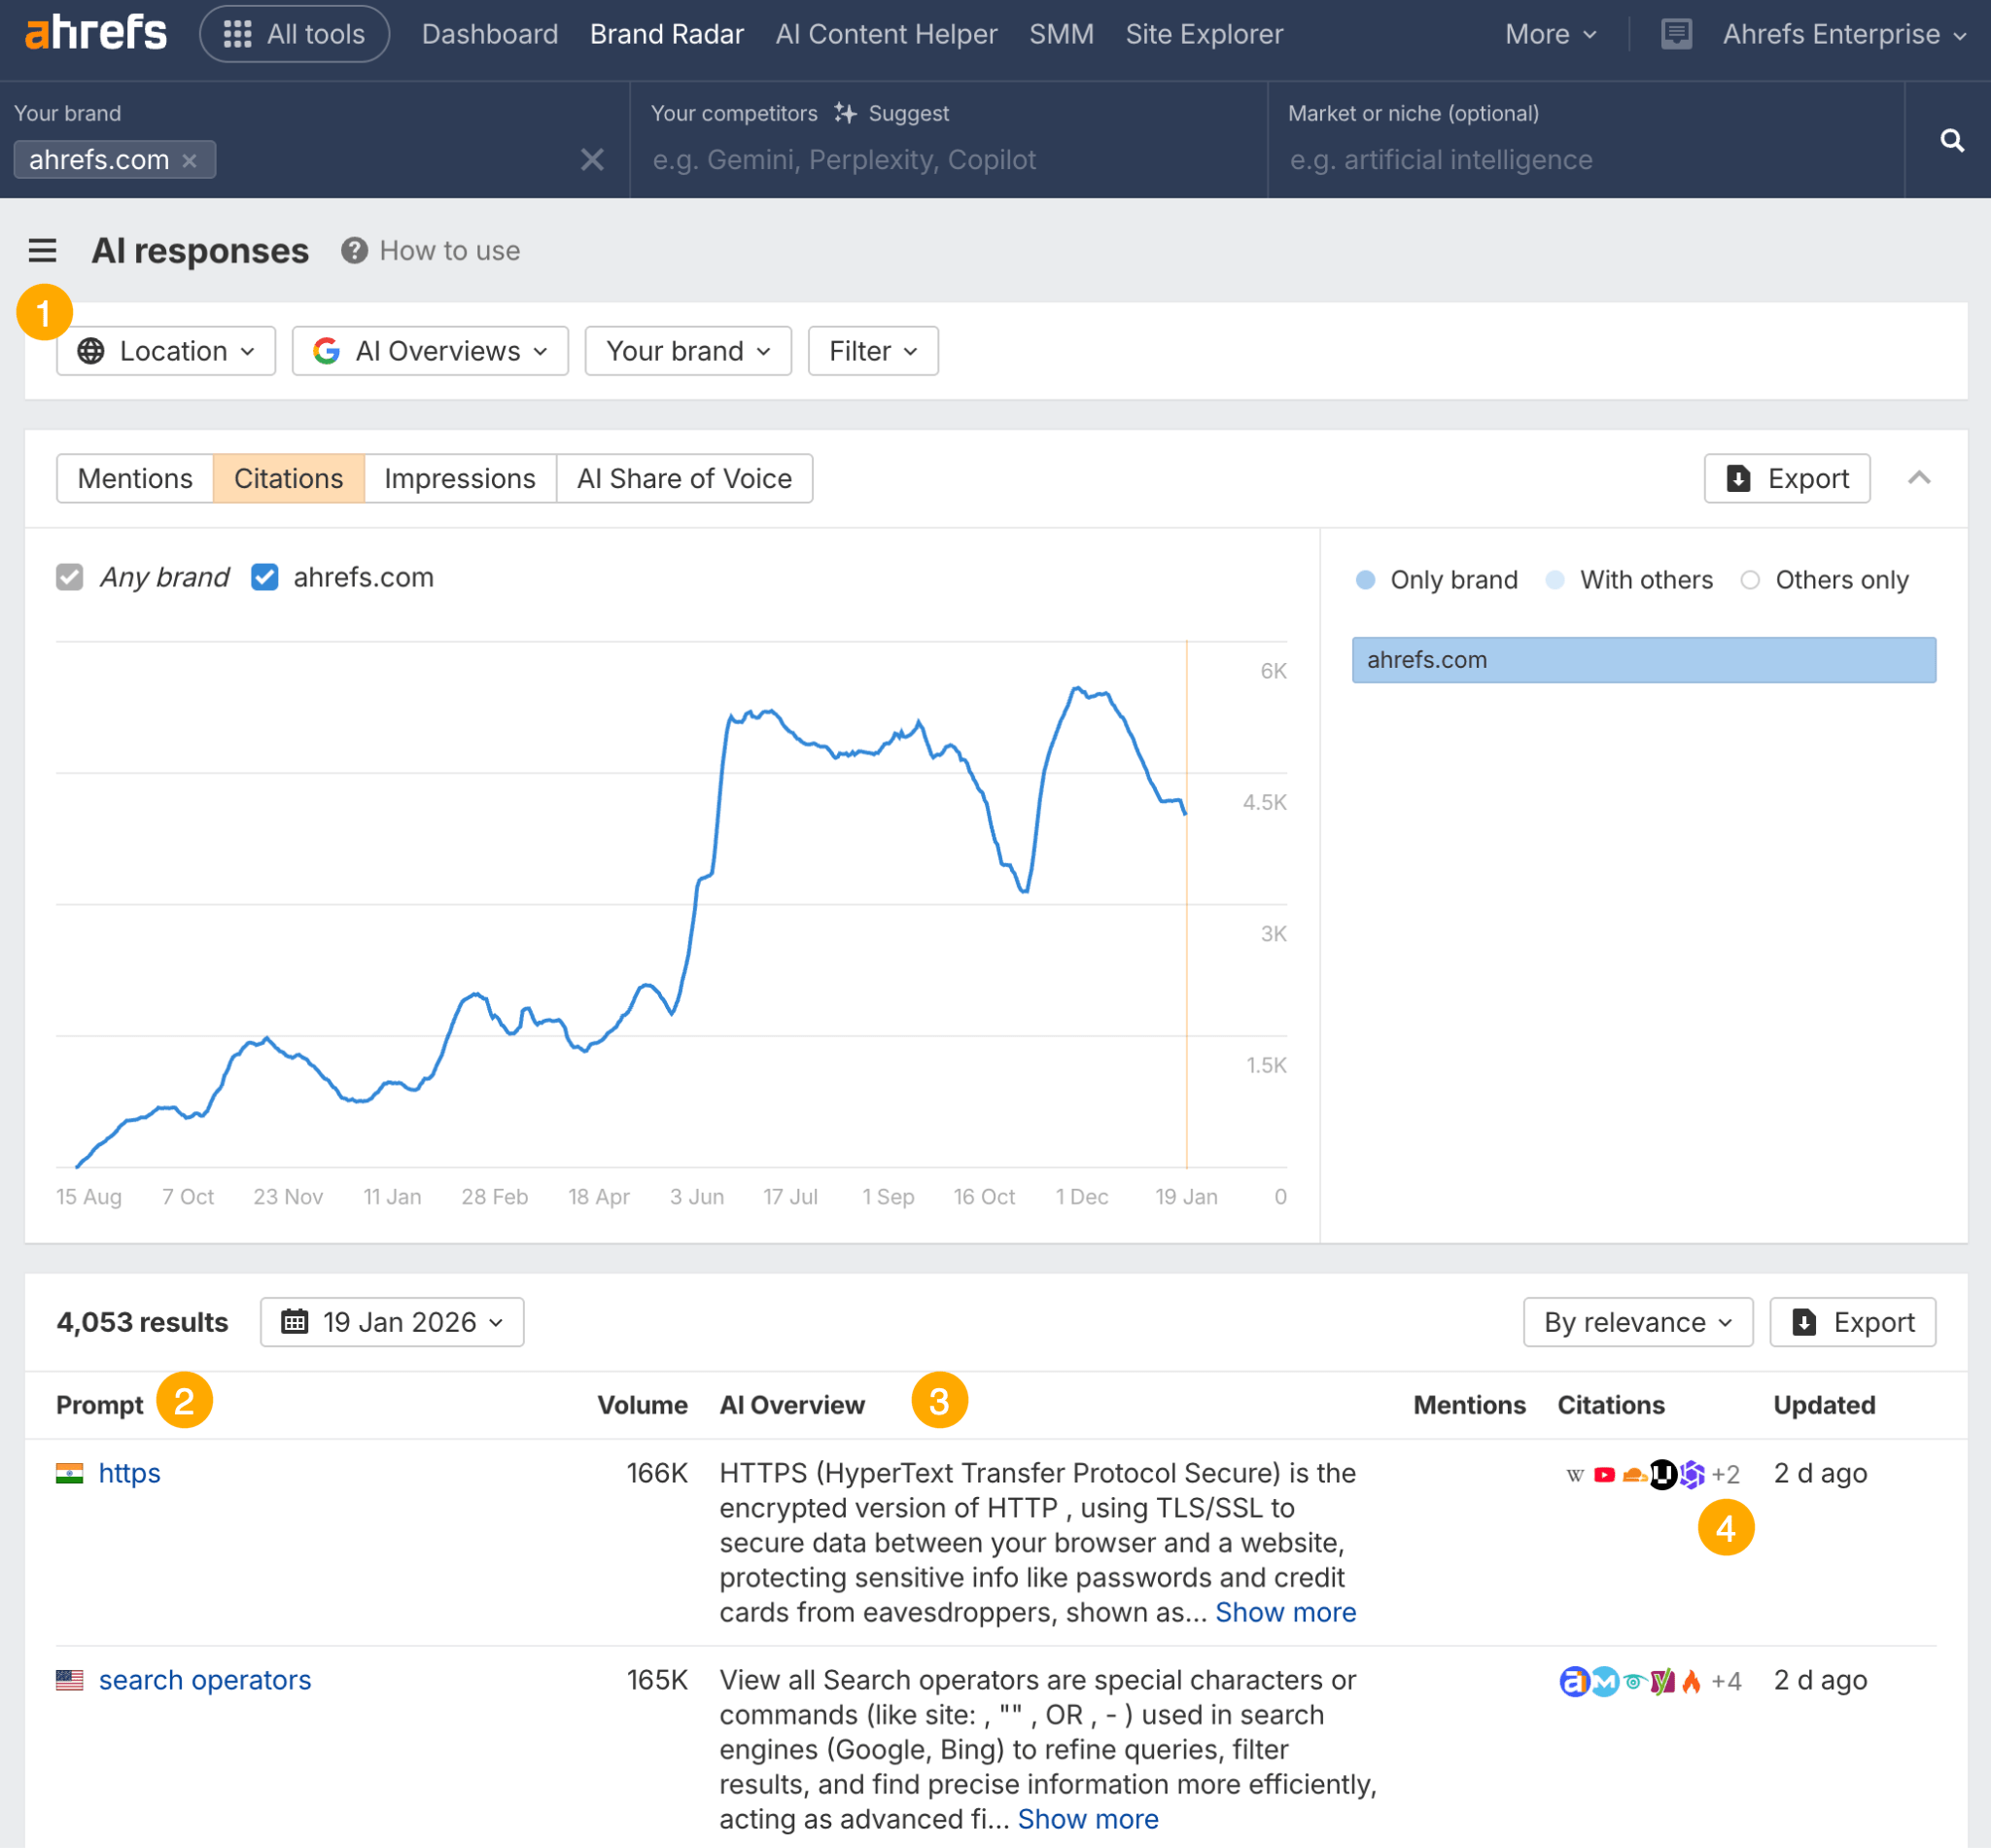
Task: Click the Cloudflare citation favicon
Action: coord(1635,1475)
